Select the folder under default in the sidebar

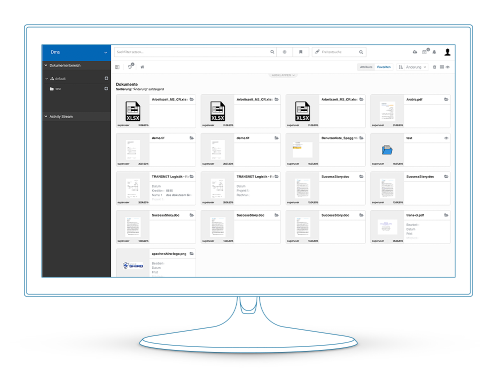pos(55,89)
